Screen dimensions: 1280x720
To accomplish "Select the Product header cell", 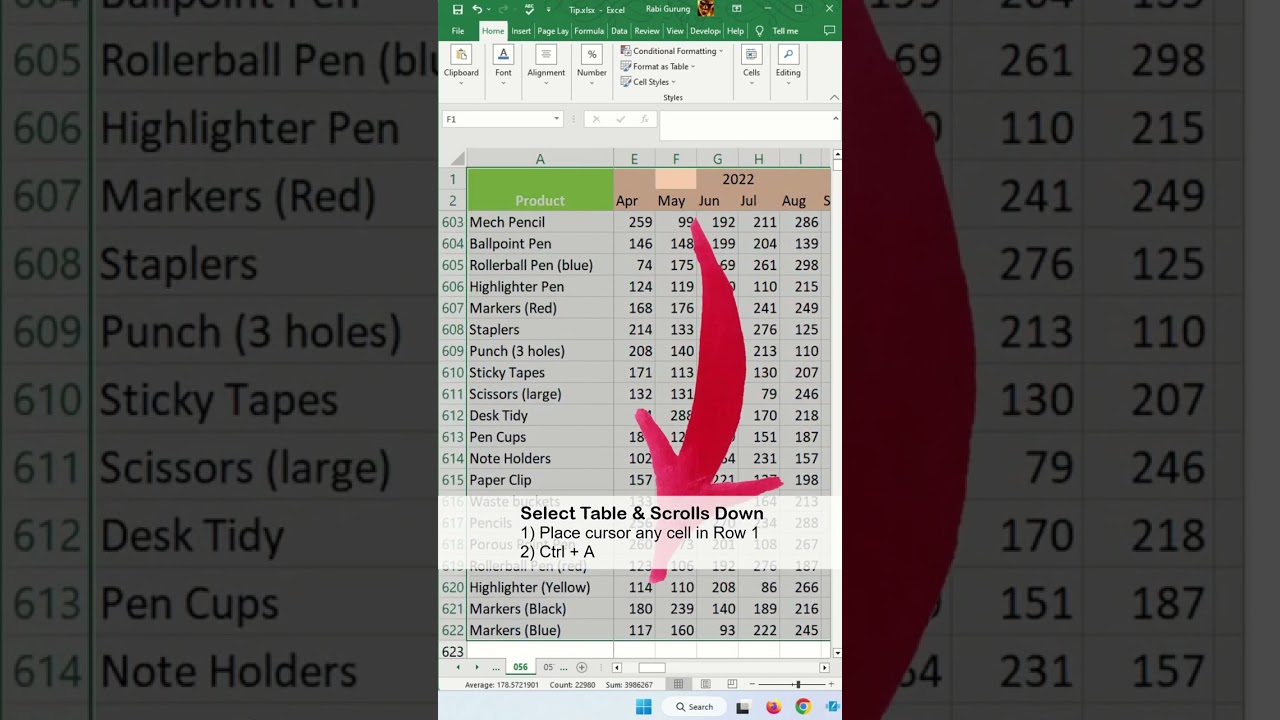I will coord(540,190).
